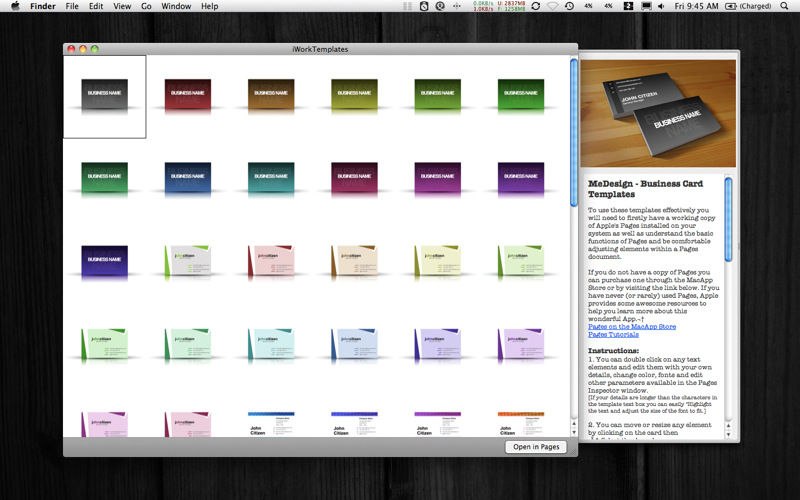The image size is (800, 500).
Task: Click the volume speaker icon in menu bar
Action: 661,6
